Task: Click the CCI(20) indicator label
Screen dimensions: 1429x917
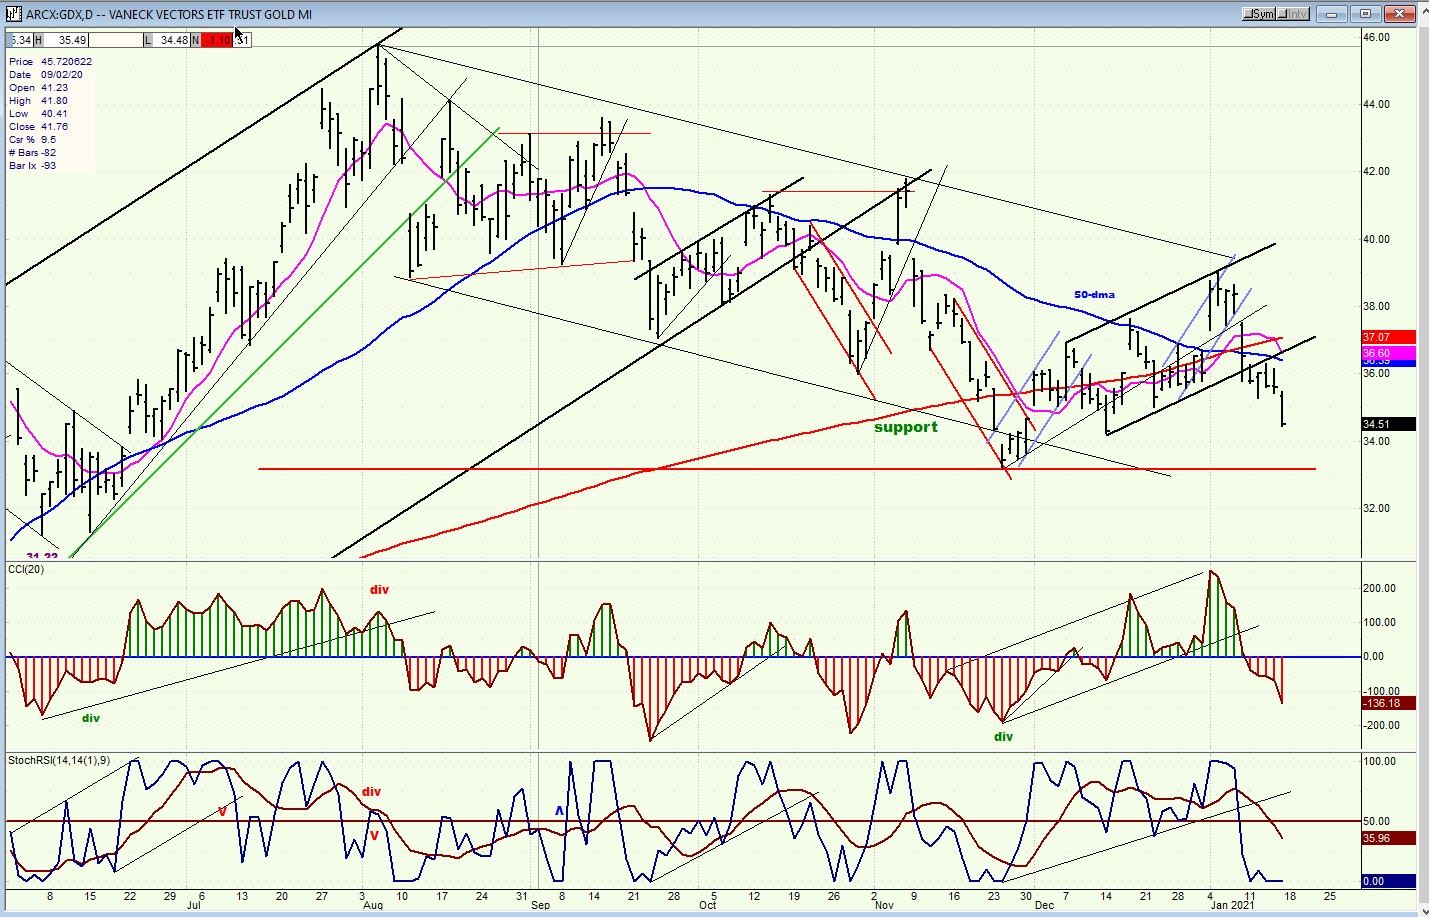Action: tap(26, 569)
